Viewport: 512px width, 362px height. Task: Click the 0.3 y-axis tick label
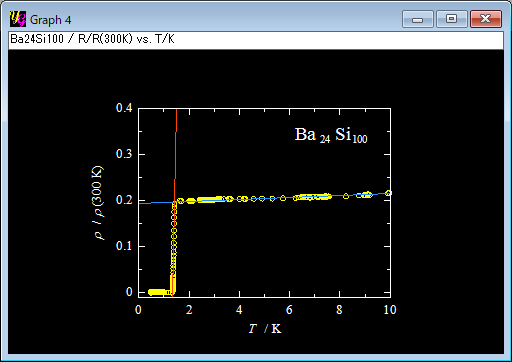pyautogui.click(x=124, y=154)
